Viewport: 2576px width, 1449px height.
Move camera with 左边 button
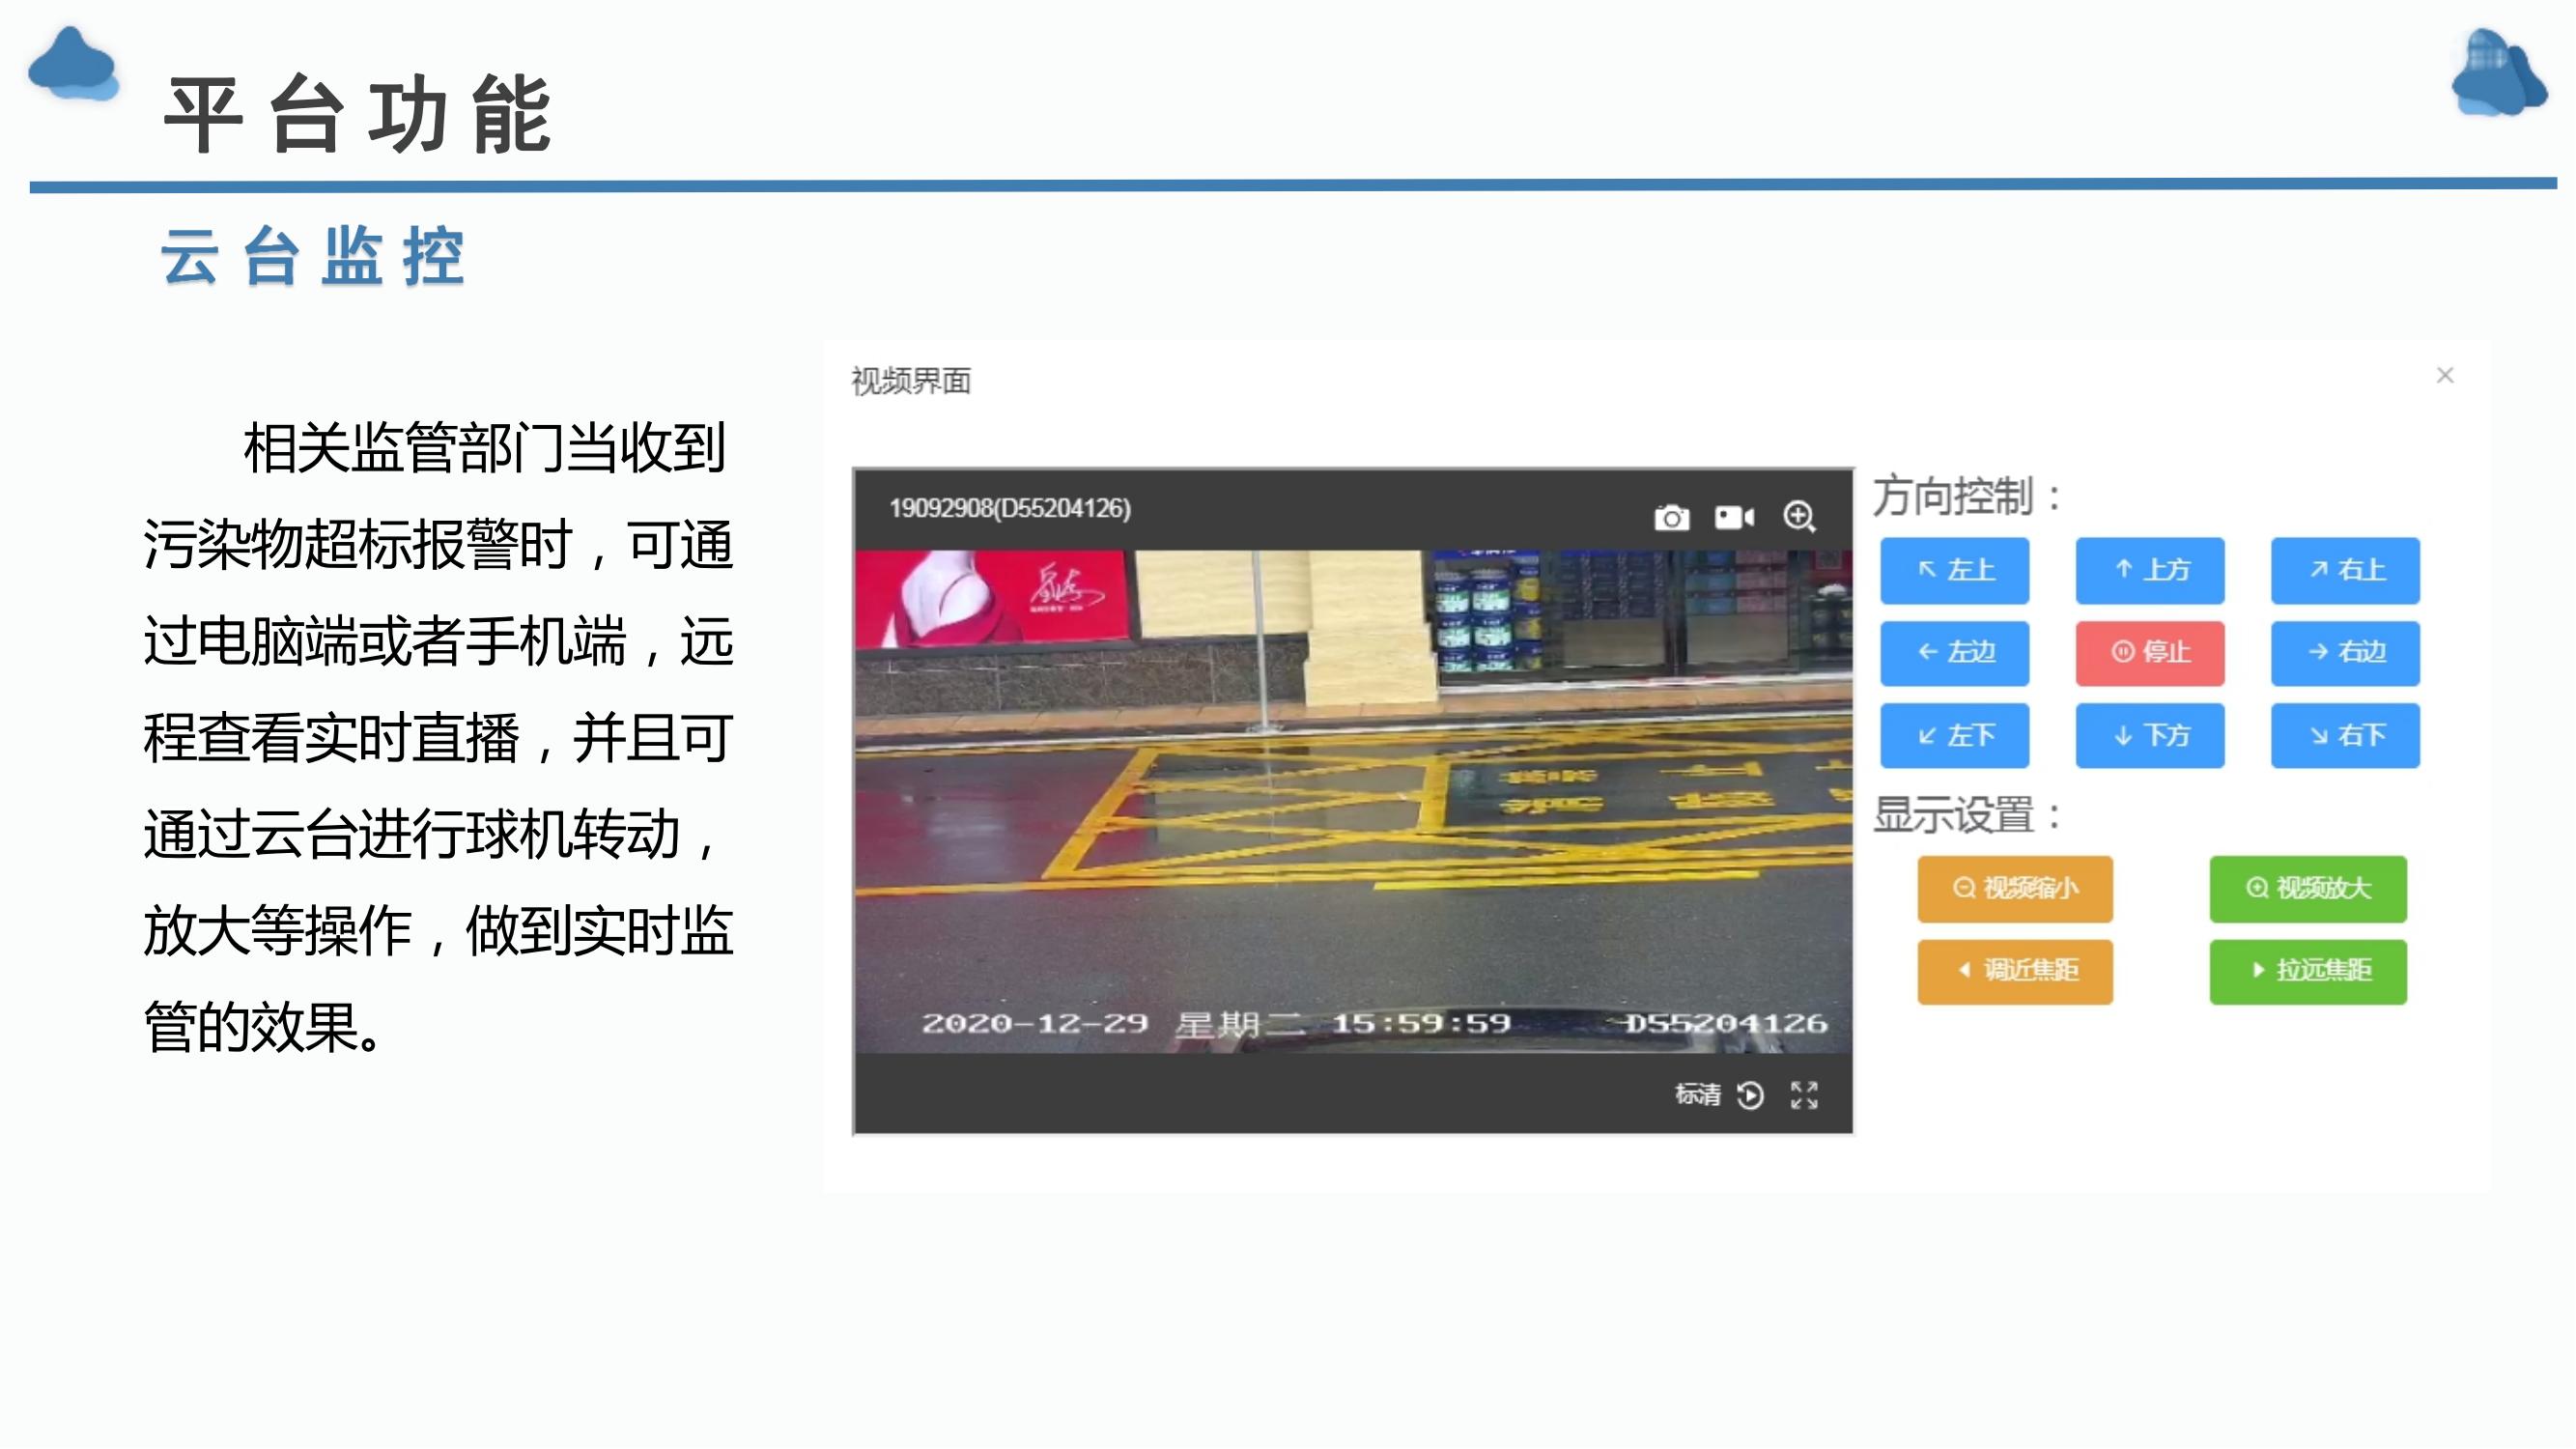(1954, 653)
